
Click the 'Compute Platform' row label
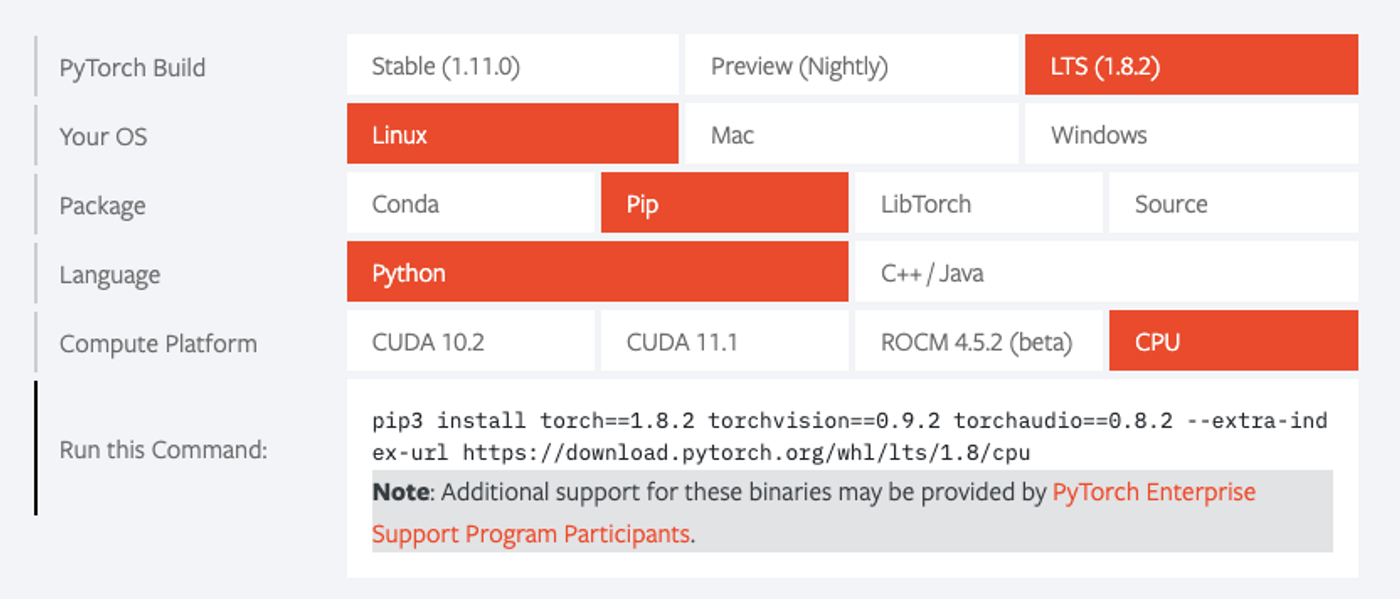point(158,343)
